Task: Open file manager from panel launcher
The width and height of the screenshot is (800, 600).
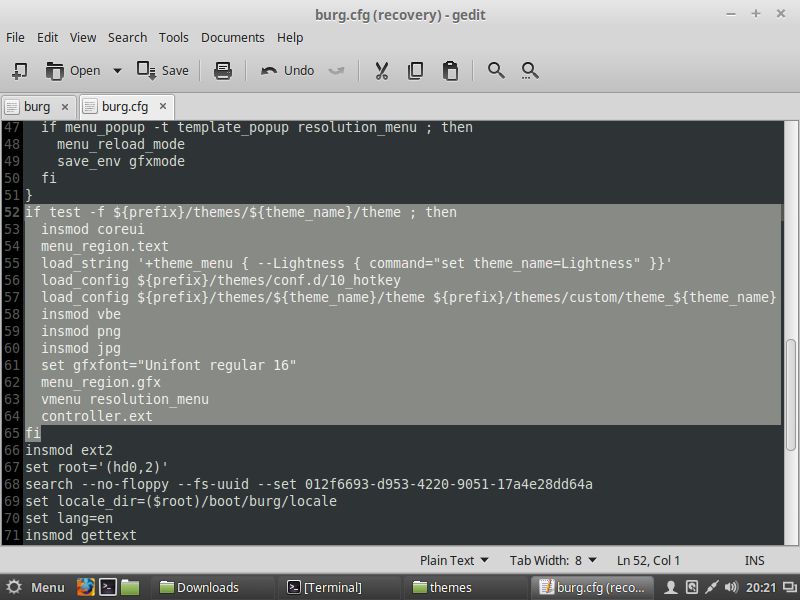Action: pyautogui.click(x=130, y=587)
